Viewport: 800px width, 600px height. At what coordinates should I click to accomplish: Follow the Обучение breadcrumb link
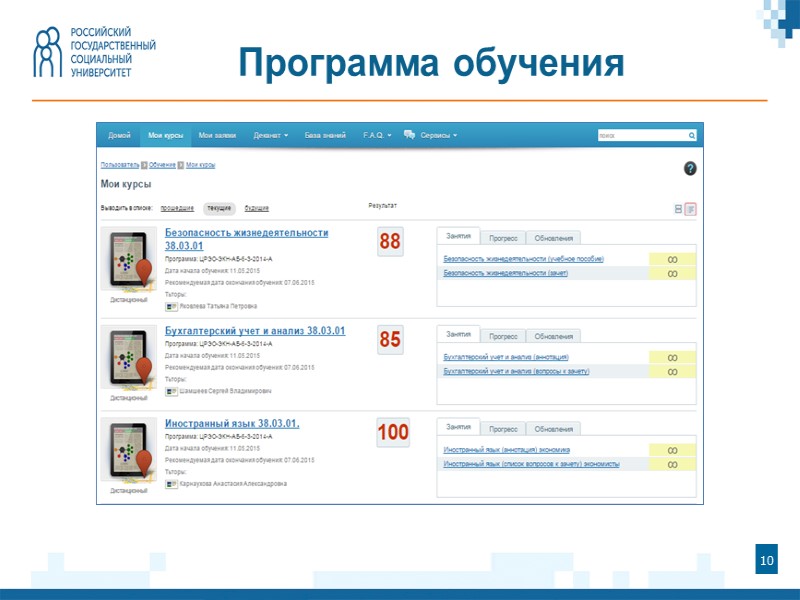[162, 165]
